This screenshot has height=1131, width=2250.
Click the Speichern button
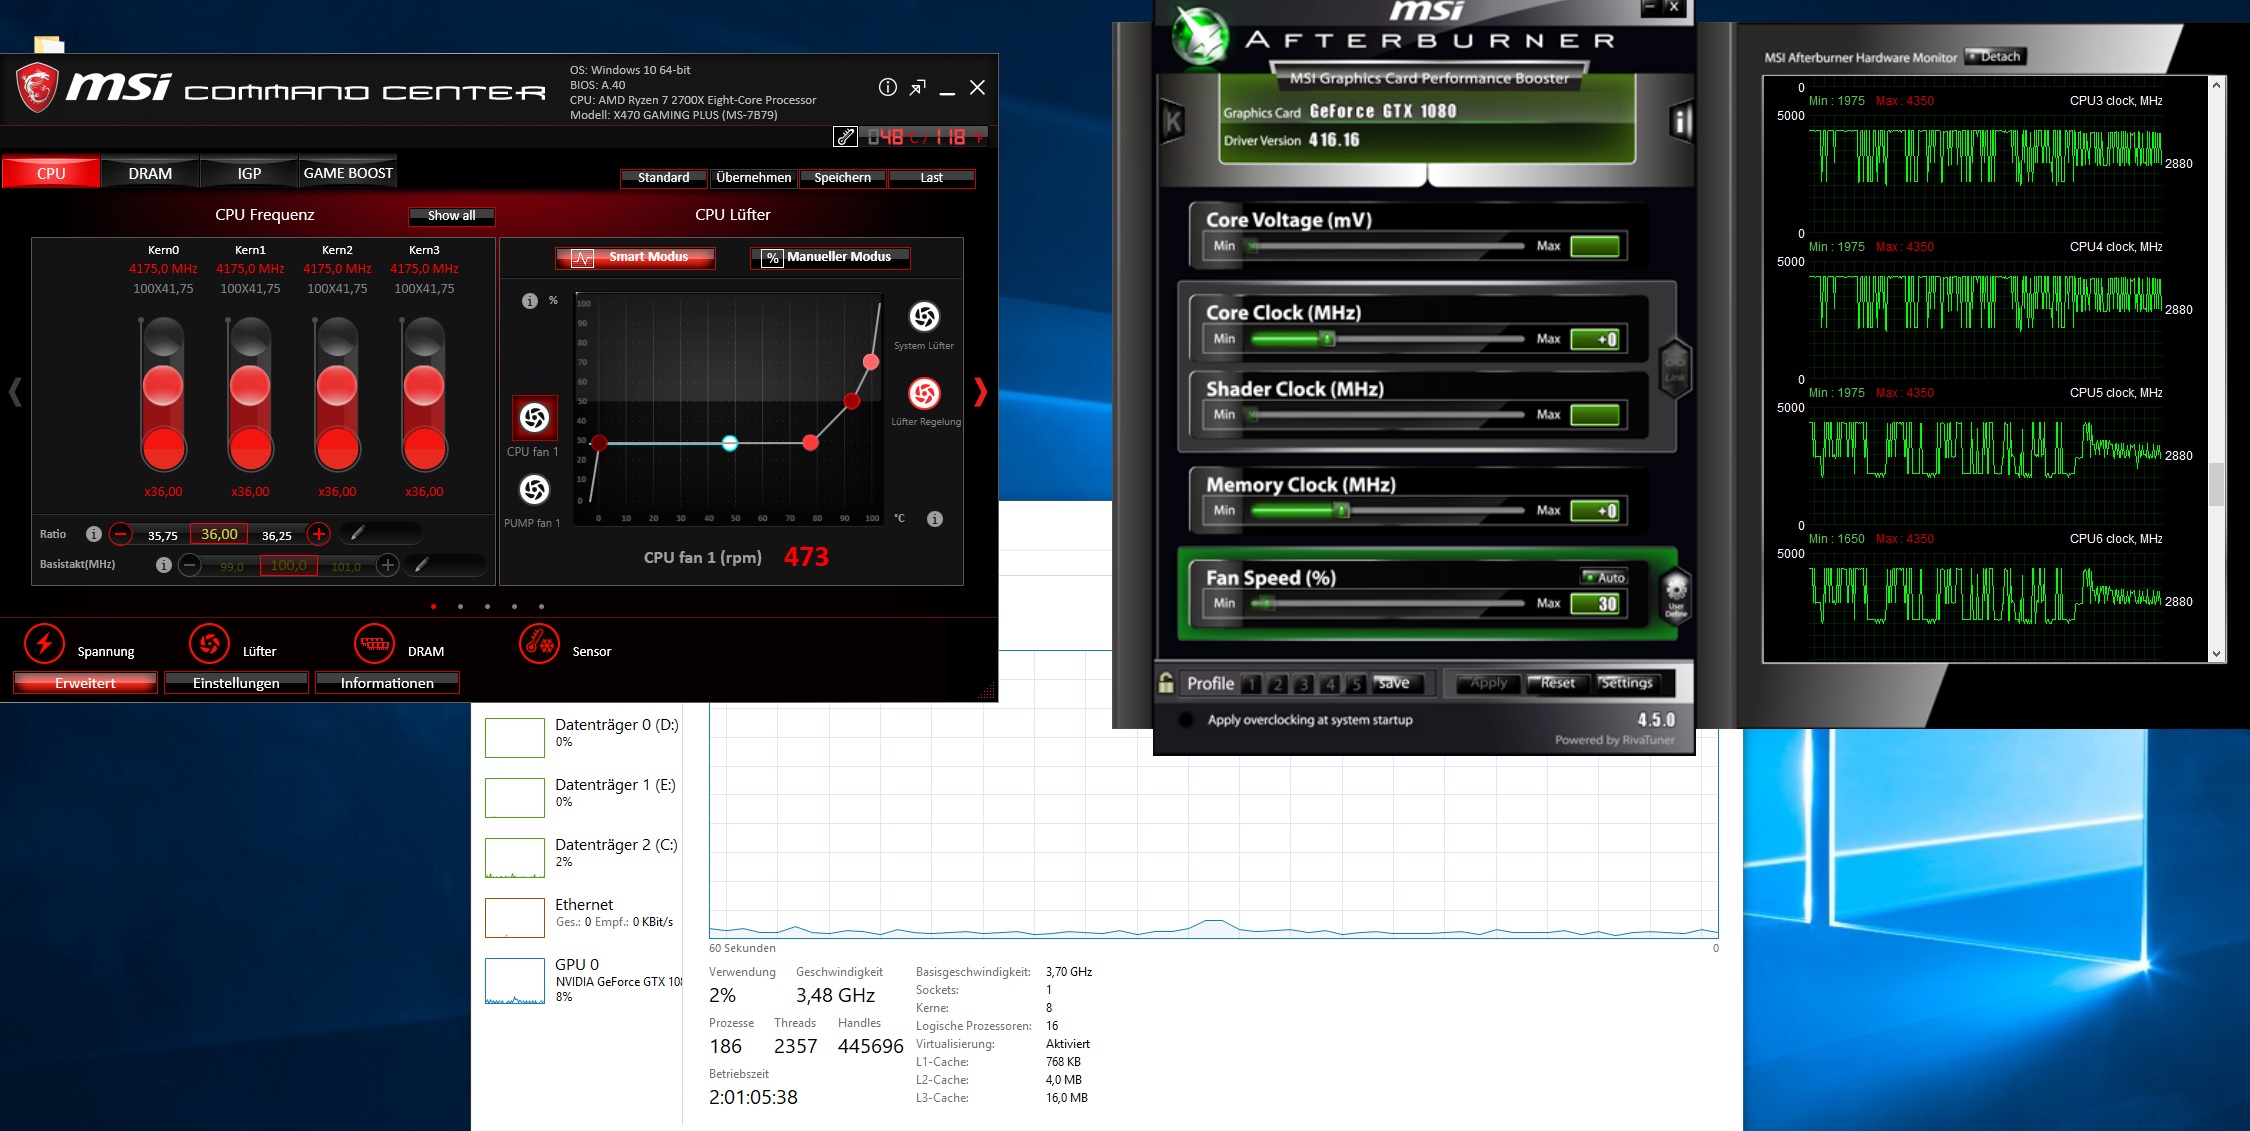(x=842, y=178)
